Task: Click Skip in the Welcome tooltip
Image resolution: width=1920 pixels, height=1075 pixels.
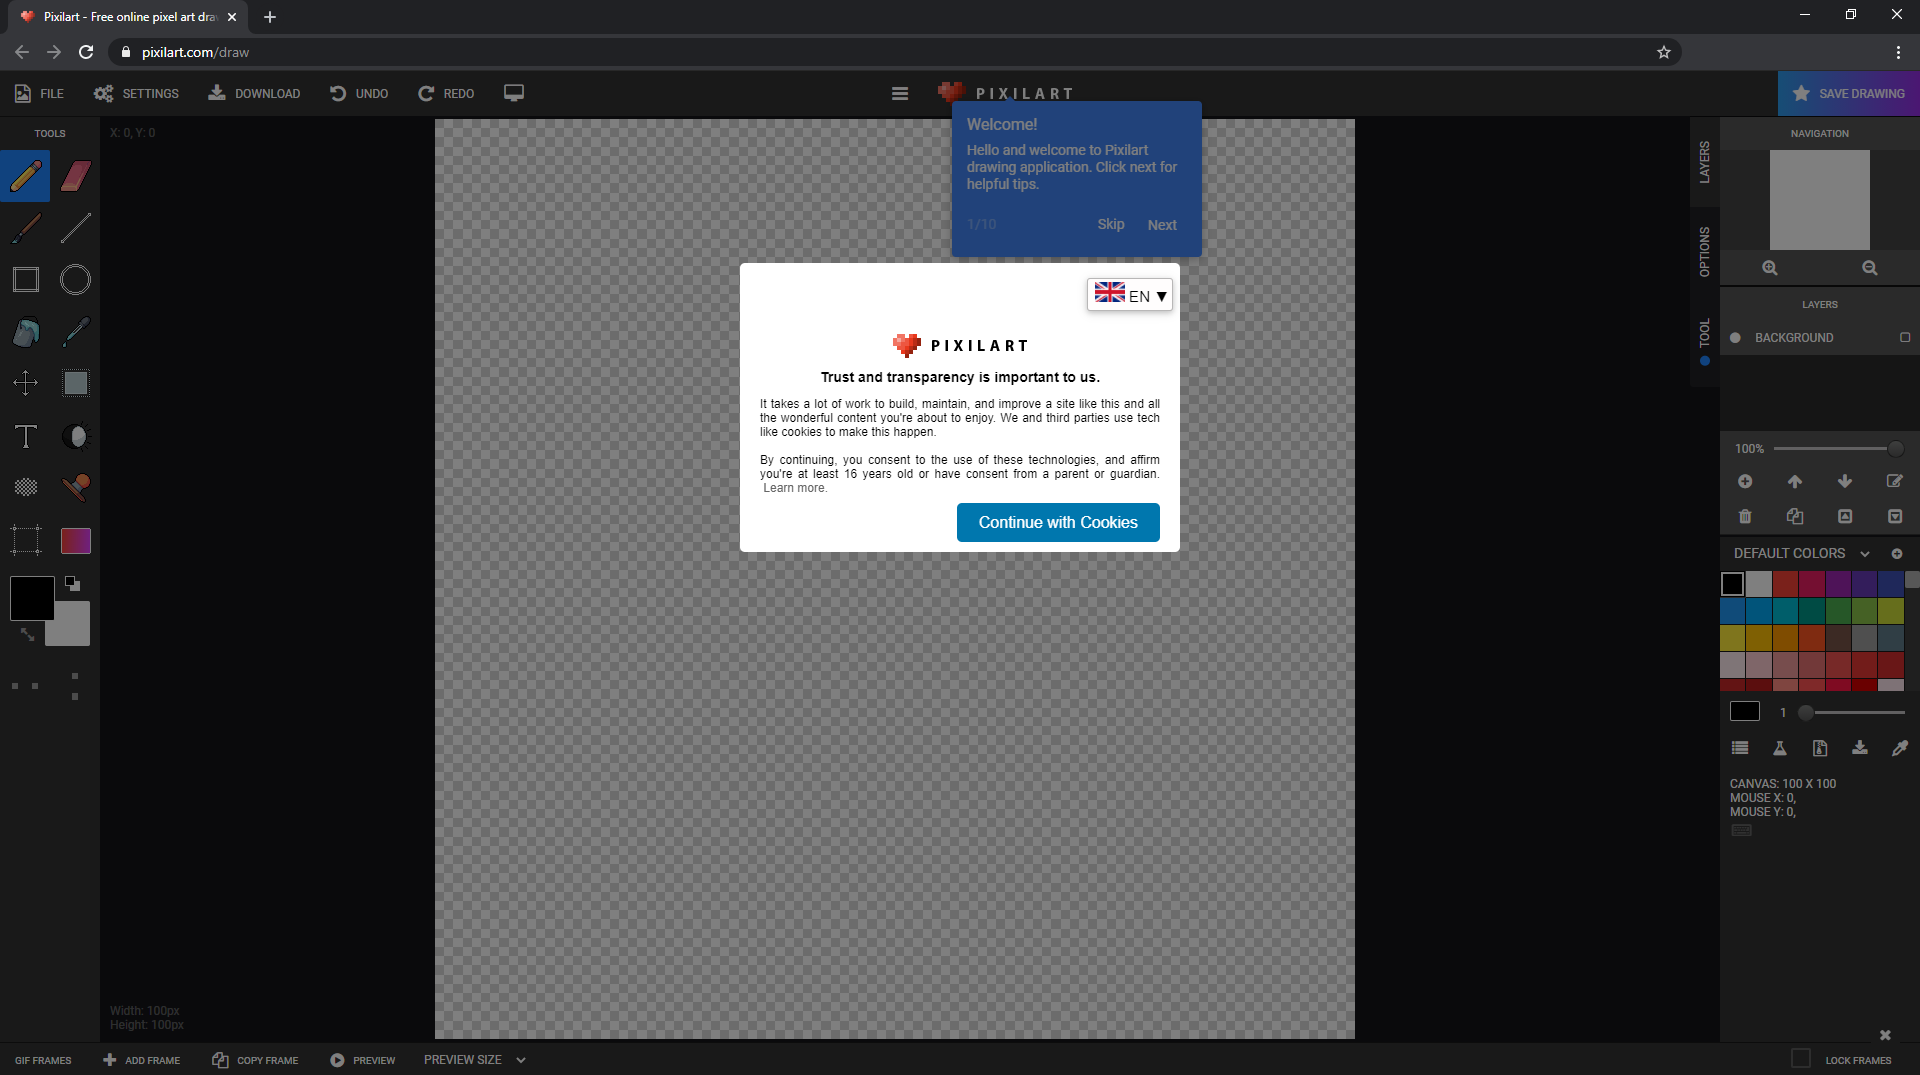Action: (1111, 224)
